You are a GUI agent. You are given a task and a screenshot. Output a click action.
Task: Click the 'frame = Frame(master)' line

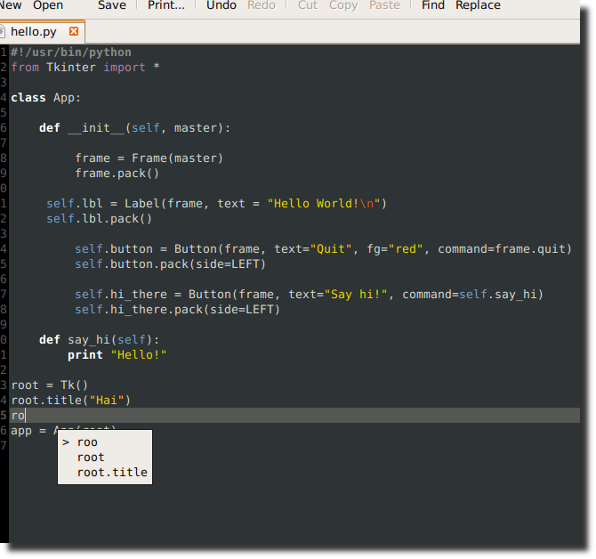(149, 158)
